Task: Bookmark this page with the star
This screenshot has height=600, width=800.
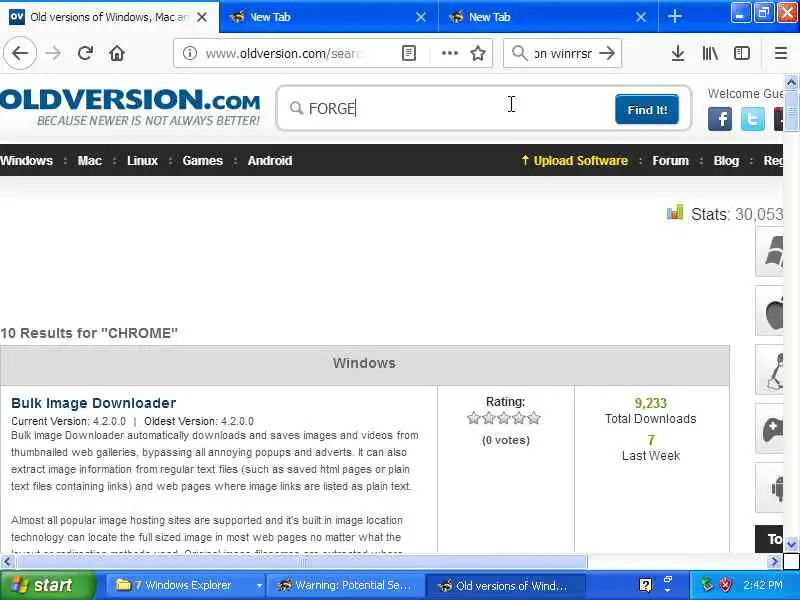Action: click(x=478, y=53)
